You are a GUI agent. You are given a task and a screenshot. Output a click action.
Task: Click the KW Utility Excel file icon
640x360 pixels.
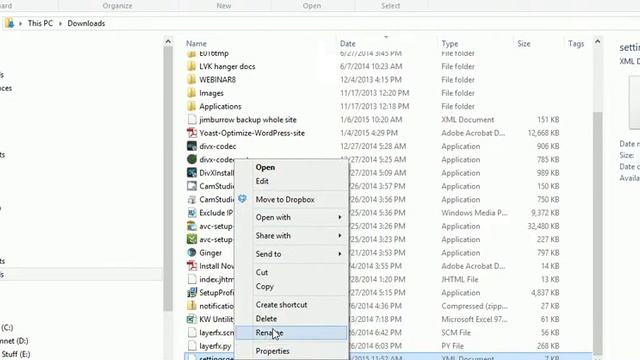coord(191,319)
